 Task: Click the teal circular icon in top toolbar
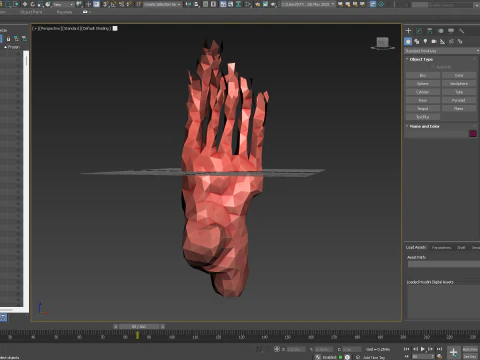click(381, 4)
